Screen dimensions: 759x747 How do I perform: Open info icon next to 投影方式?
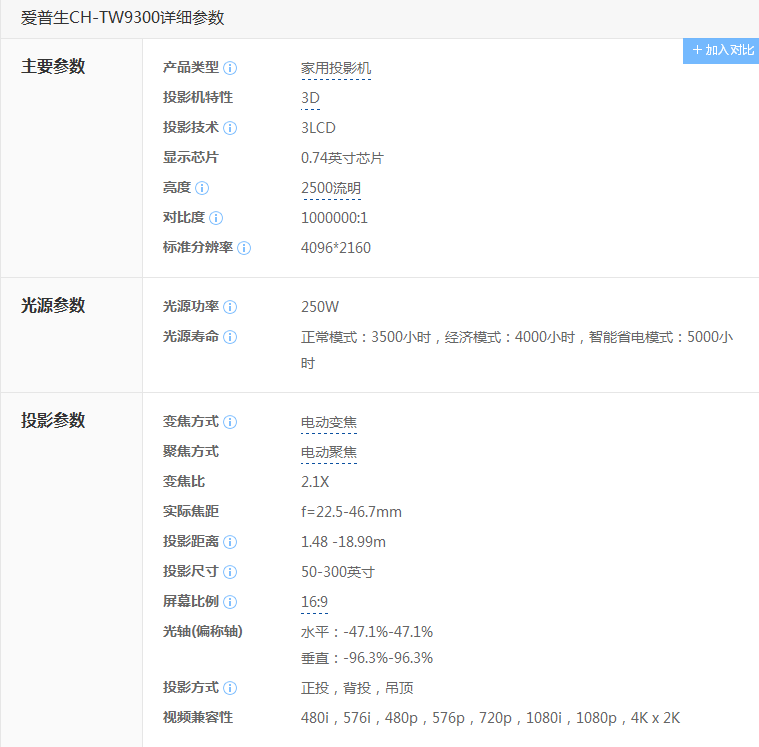230,688
